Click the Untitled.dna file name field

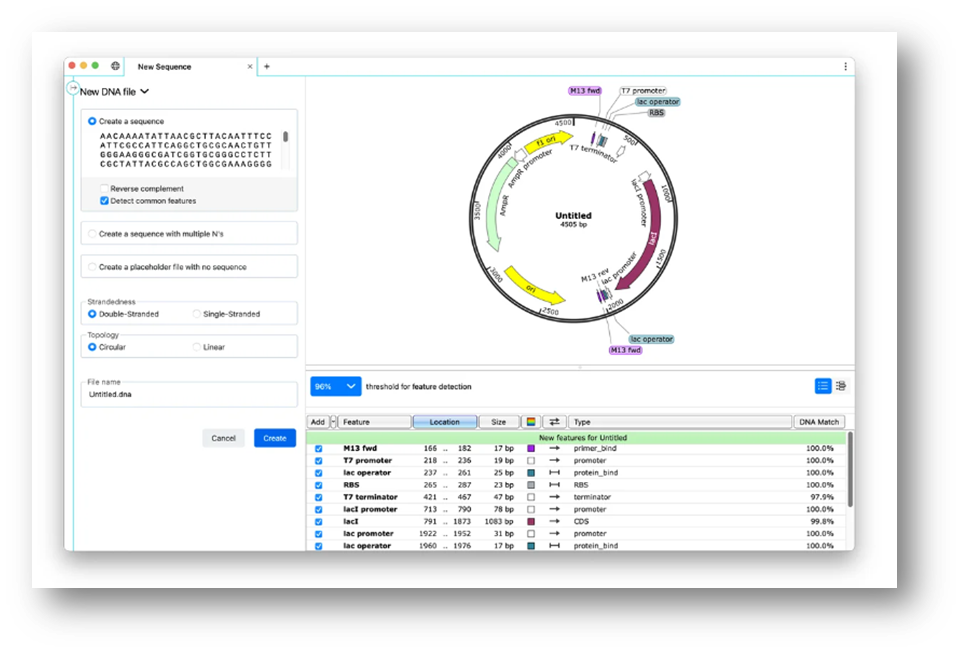190,393
